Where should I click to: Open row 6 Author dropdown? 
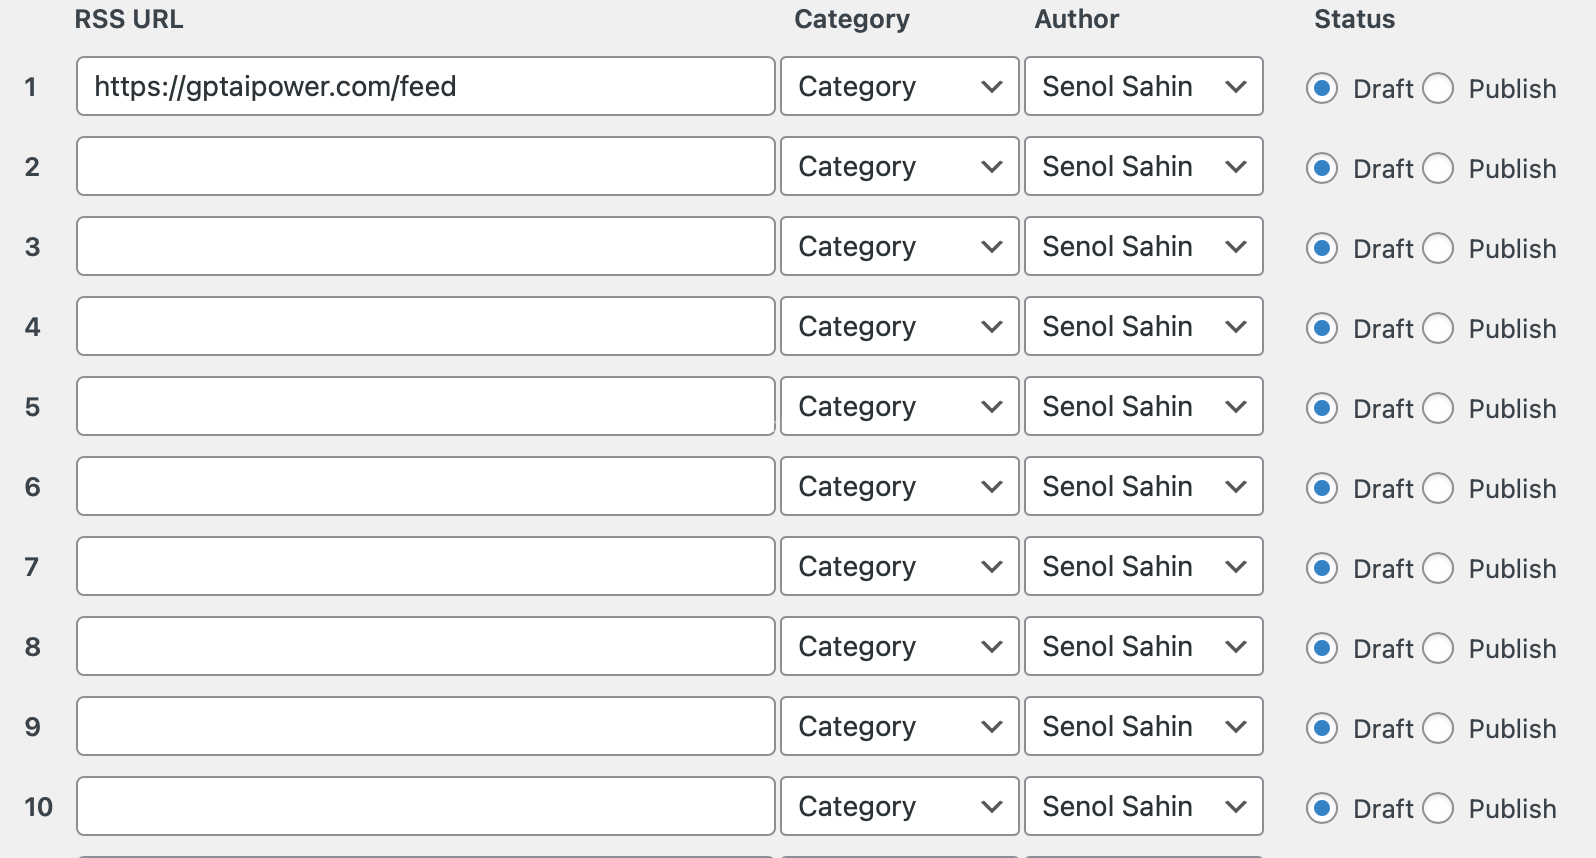1143,487
